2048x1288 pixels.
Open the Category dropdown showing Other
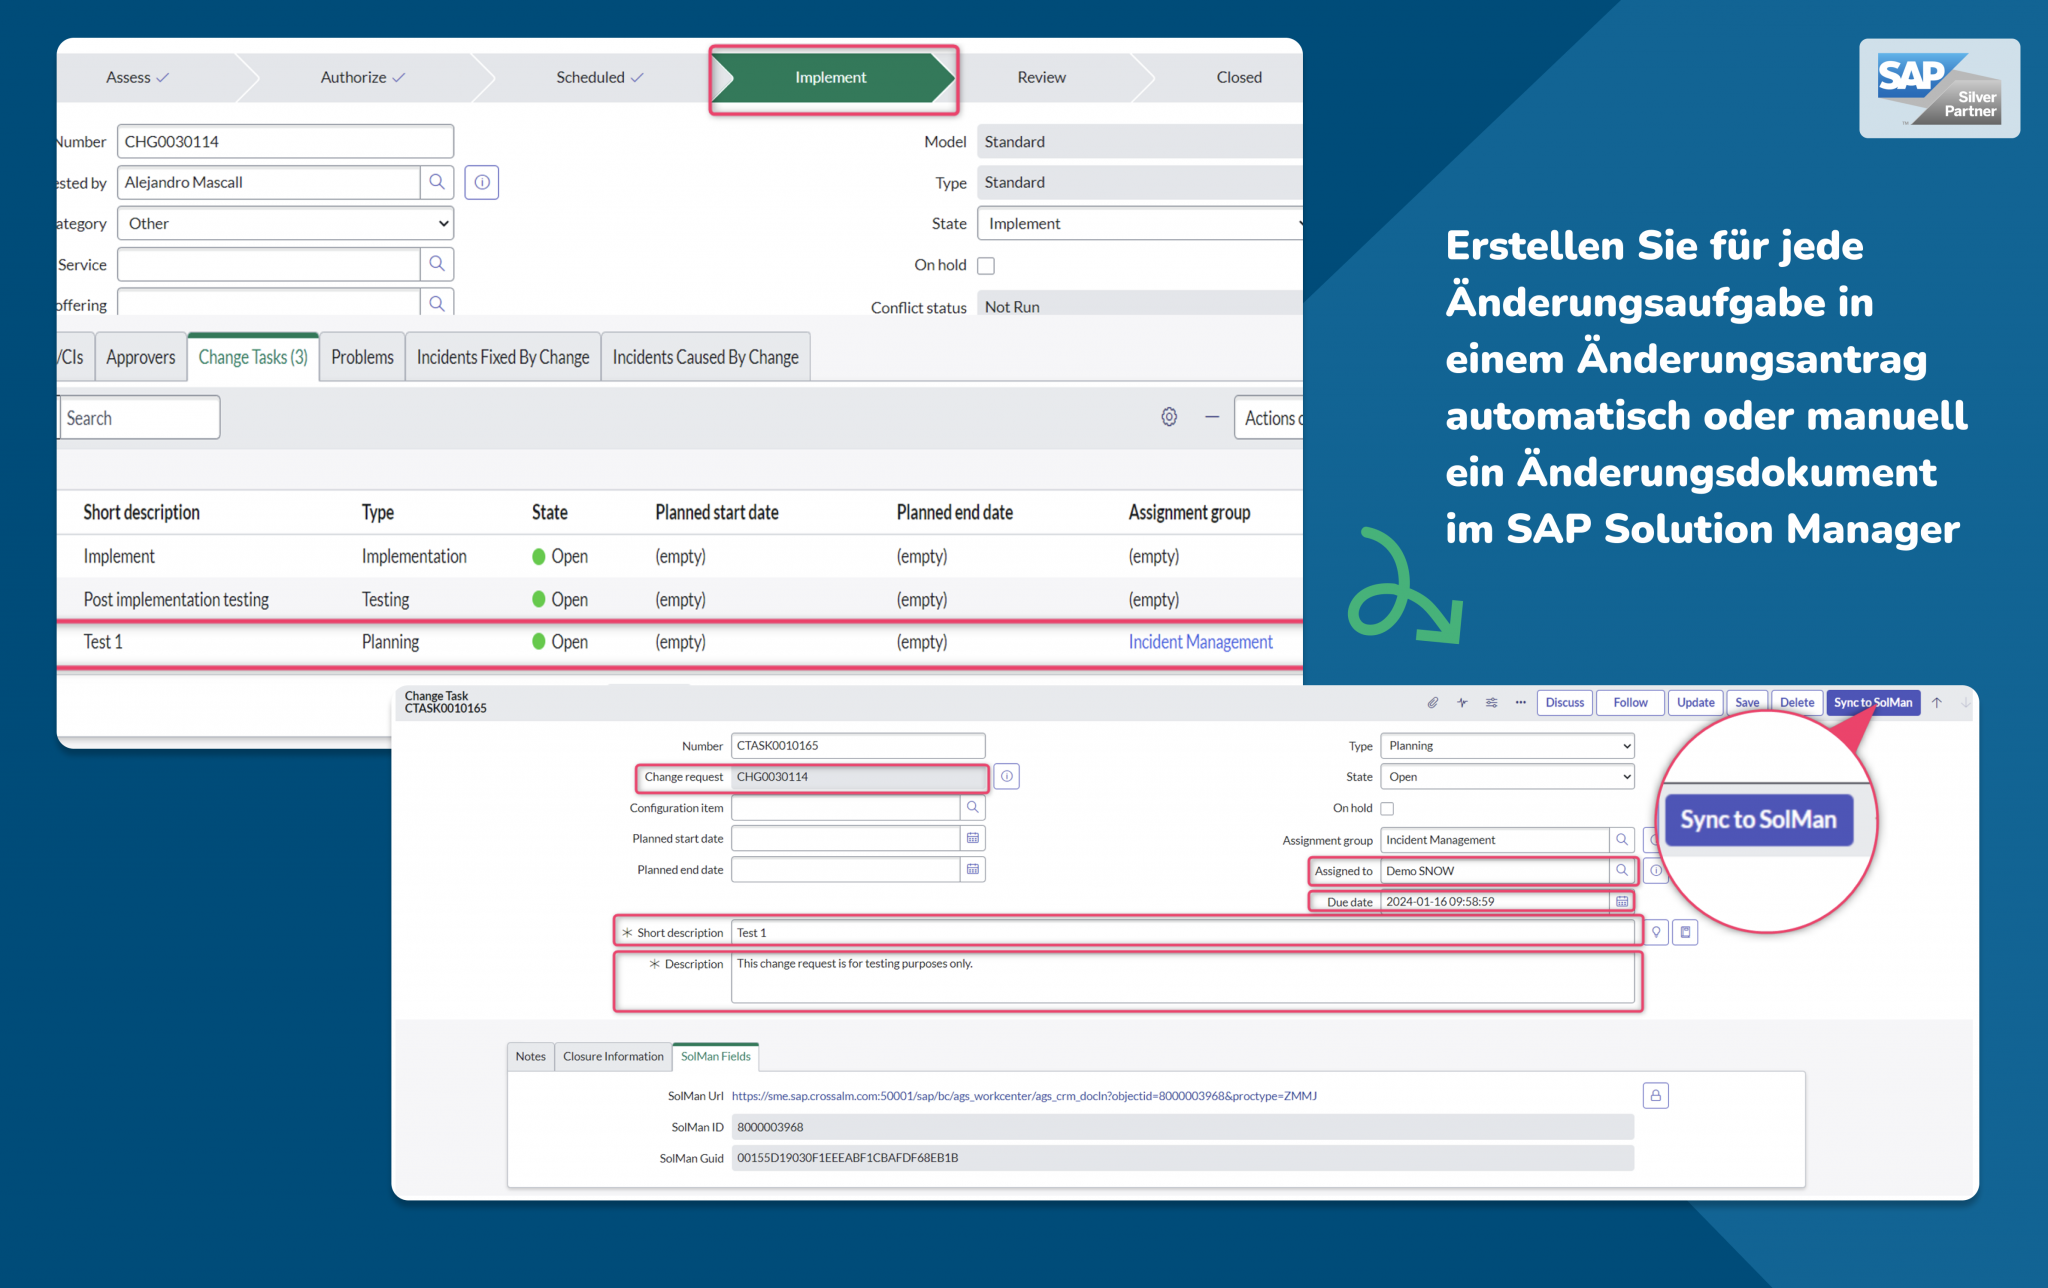point(285,223)
